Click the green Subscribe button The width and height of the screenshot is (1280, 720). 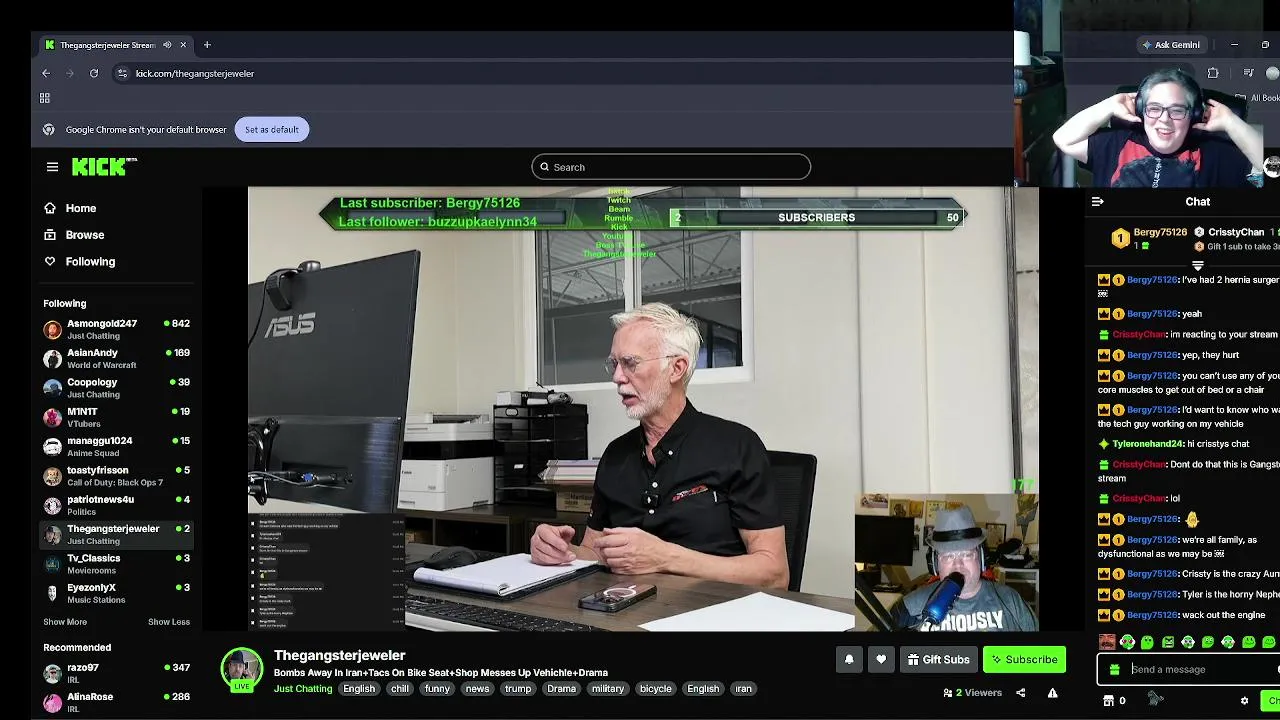click(1025, 660)
